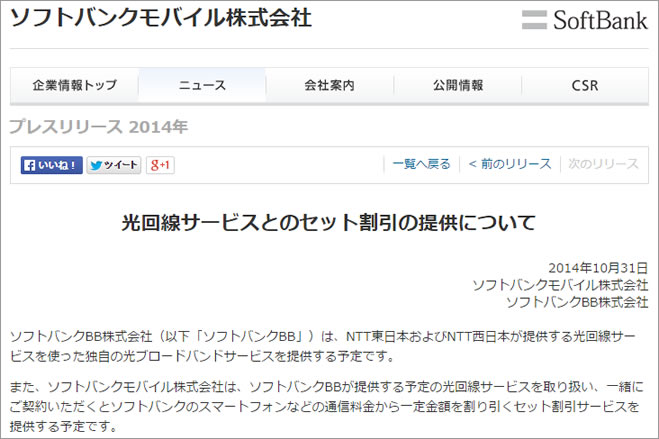Click ソフトバンクBB株式会社 below the date
This screenshot has width=659, height=439.
point(577,302)
